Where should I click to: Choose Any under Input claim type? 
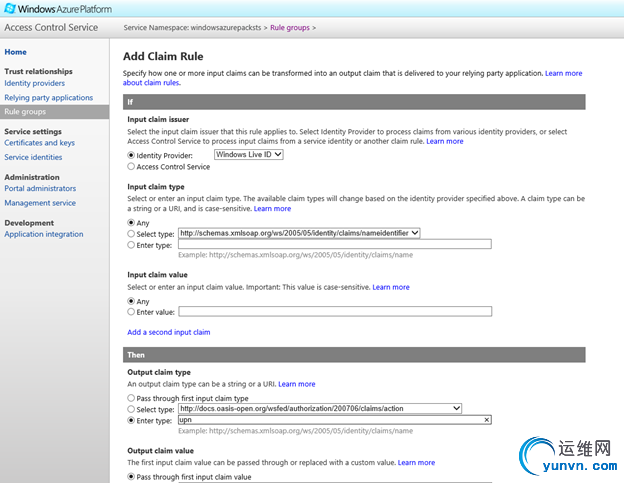pos(131,222)
